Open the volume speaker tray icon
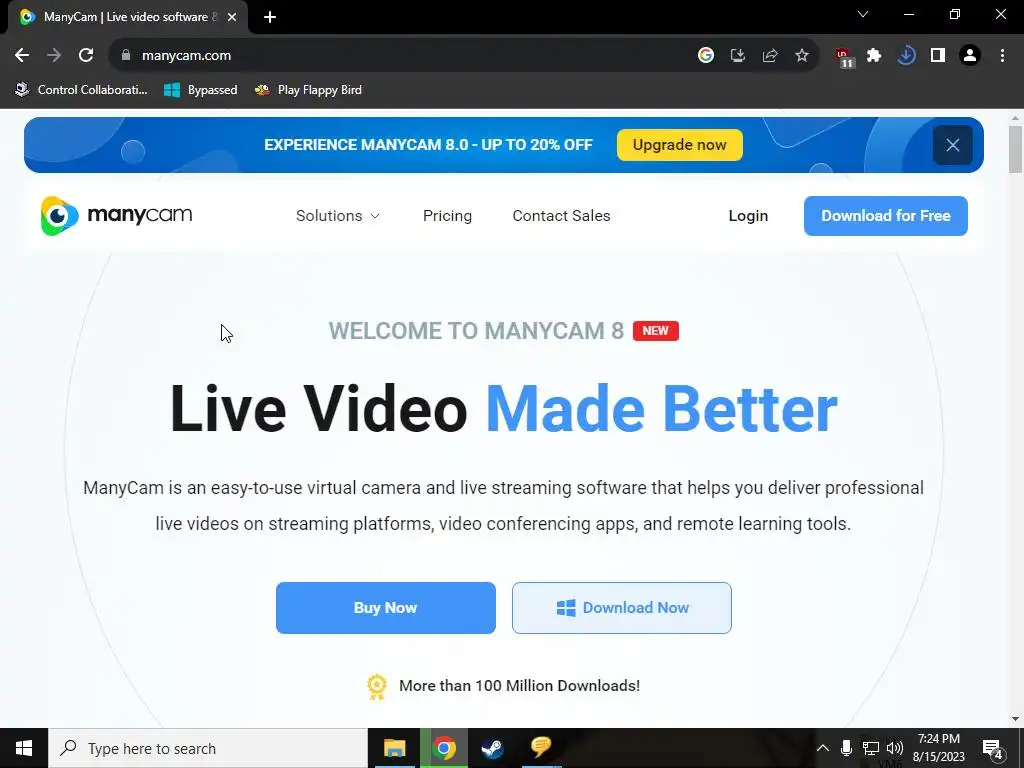The height and width of the screenshot is (768, 1024). (895, 748)
